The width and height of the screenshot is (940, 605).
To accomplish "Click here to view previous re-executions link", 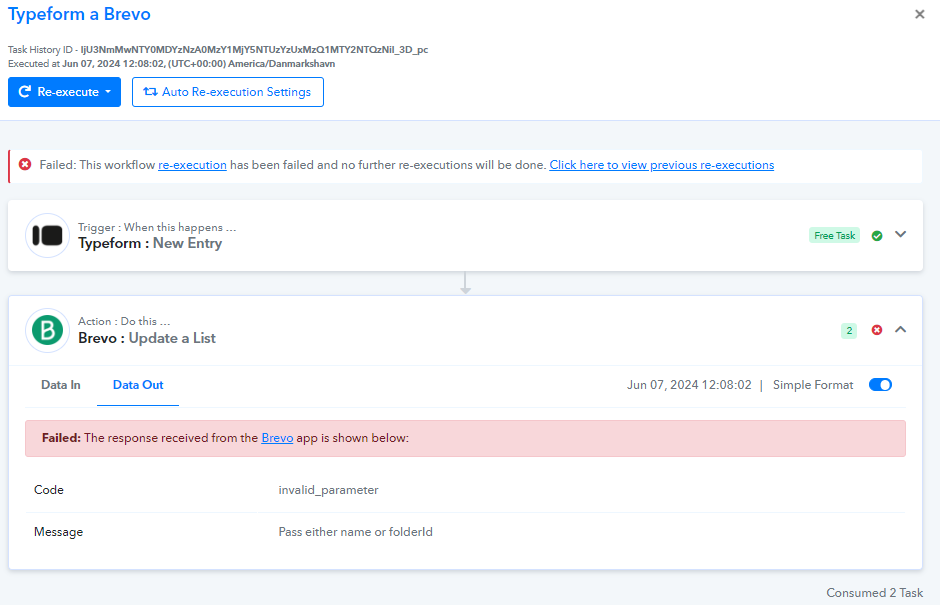I will click(661, 165).
